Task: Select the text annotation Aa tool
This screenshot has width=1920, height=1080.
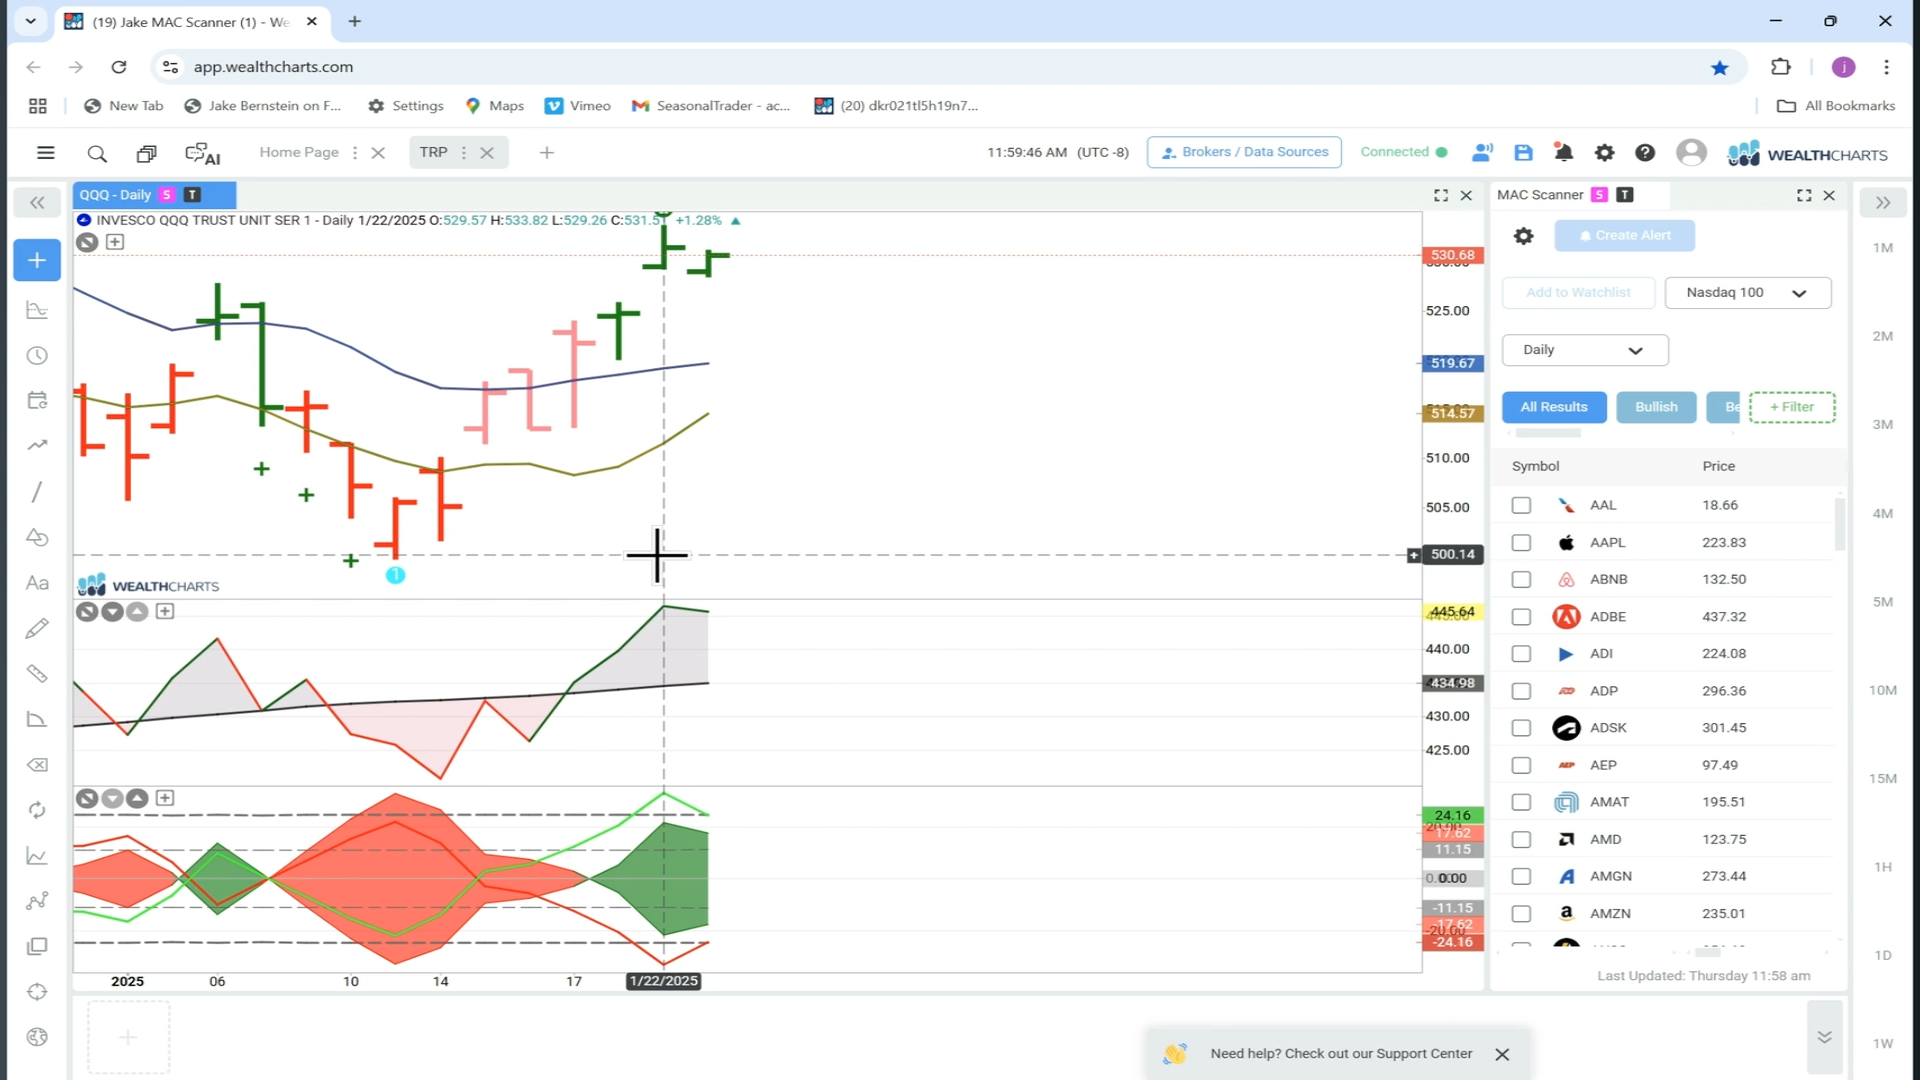Action: pos(37,583)
